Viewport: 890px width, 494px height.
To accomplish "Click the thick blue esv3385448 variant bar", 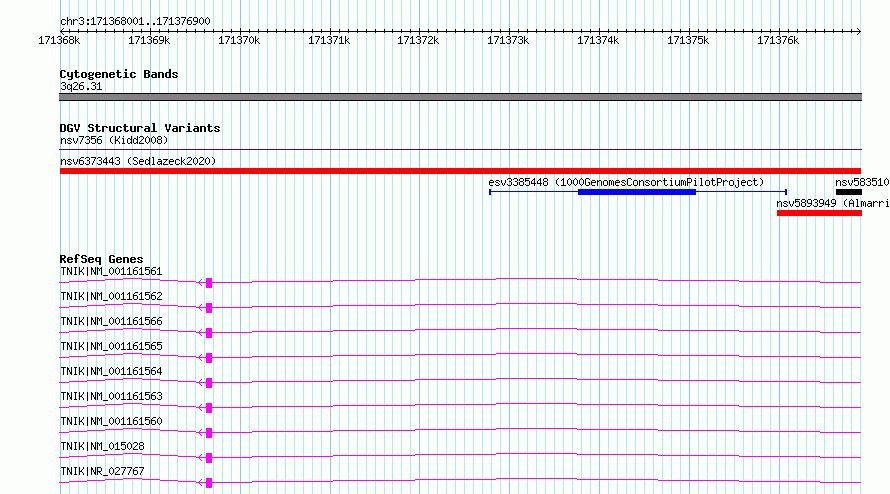I will coord(637,192).
